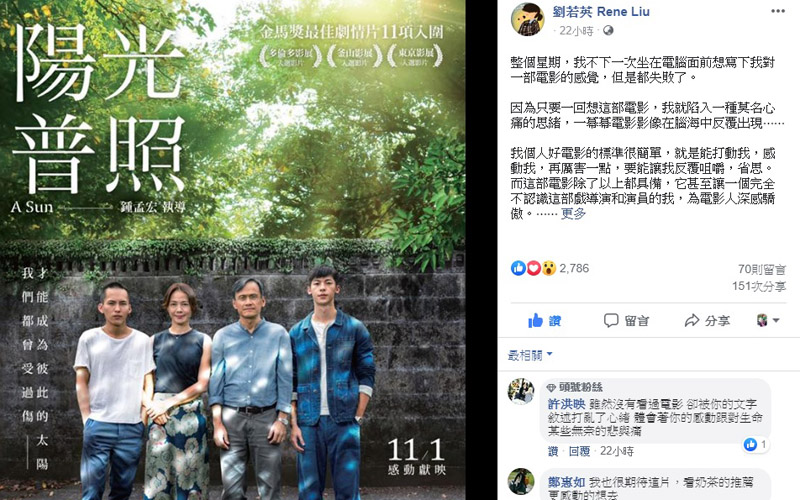Screen dimensions: 800x500
Task: Like 許洪映's comment with 讚
Action: (553, 451)
